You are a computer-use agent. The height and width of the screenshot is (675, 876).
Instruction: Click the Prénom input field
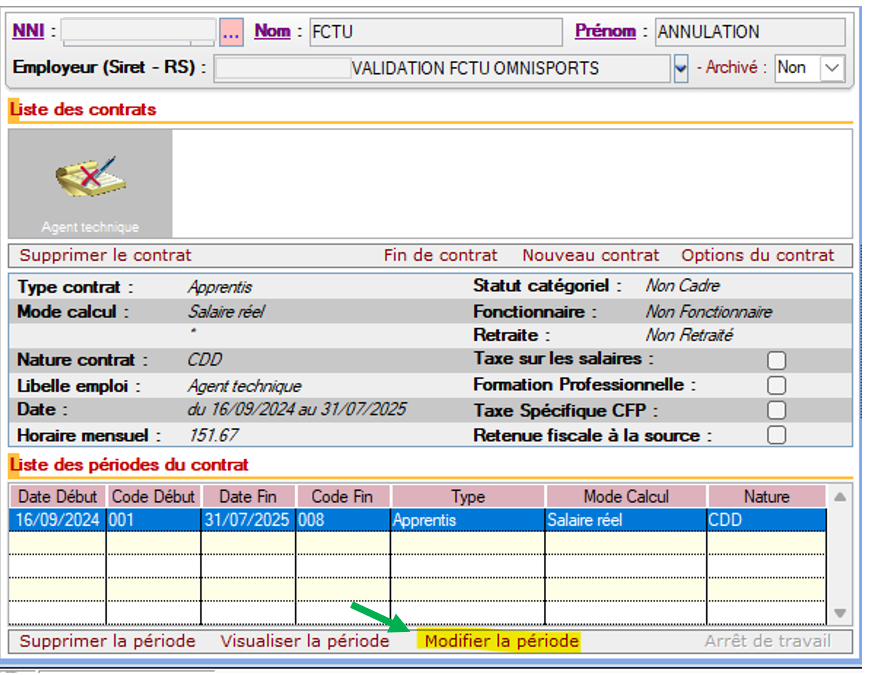(x=750, y=32)
